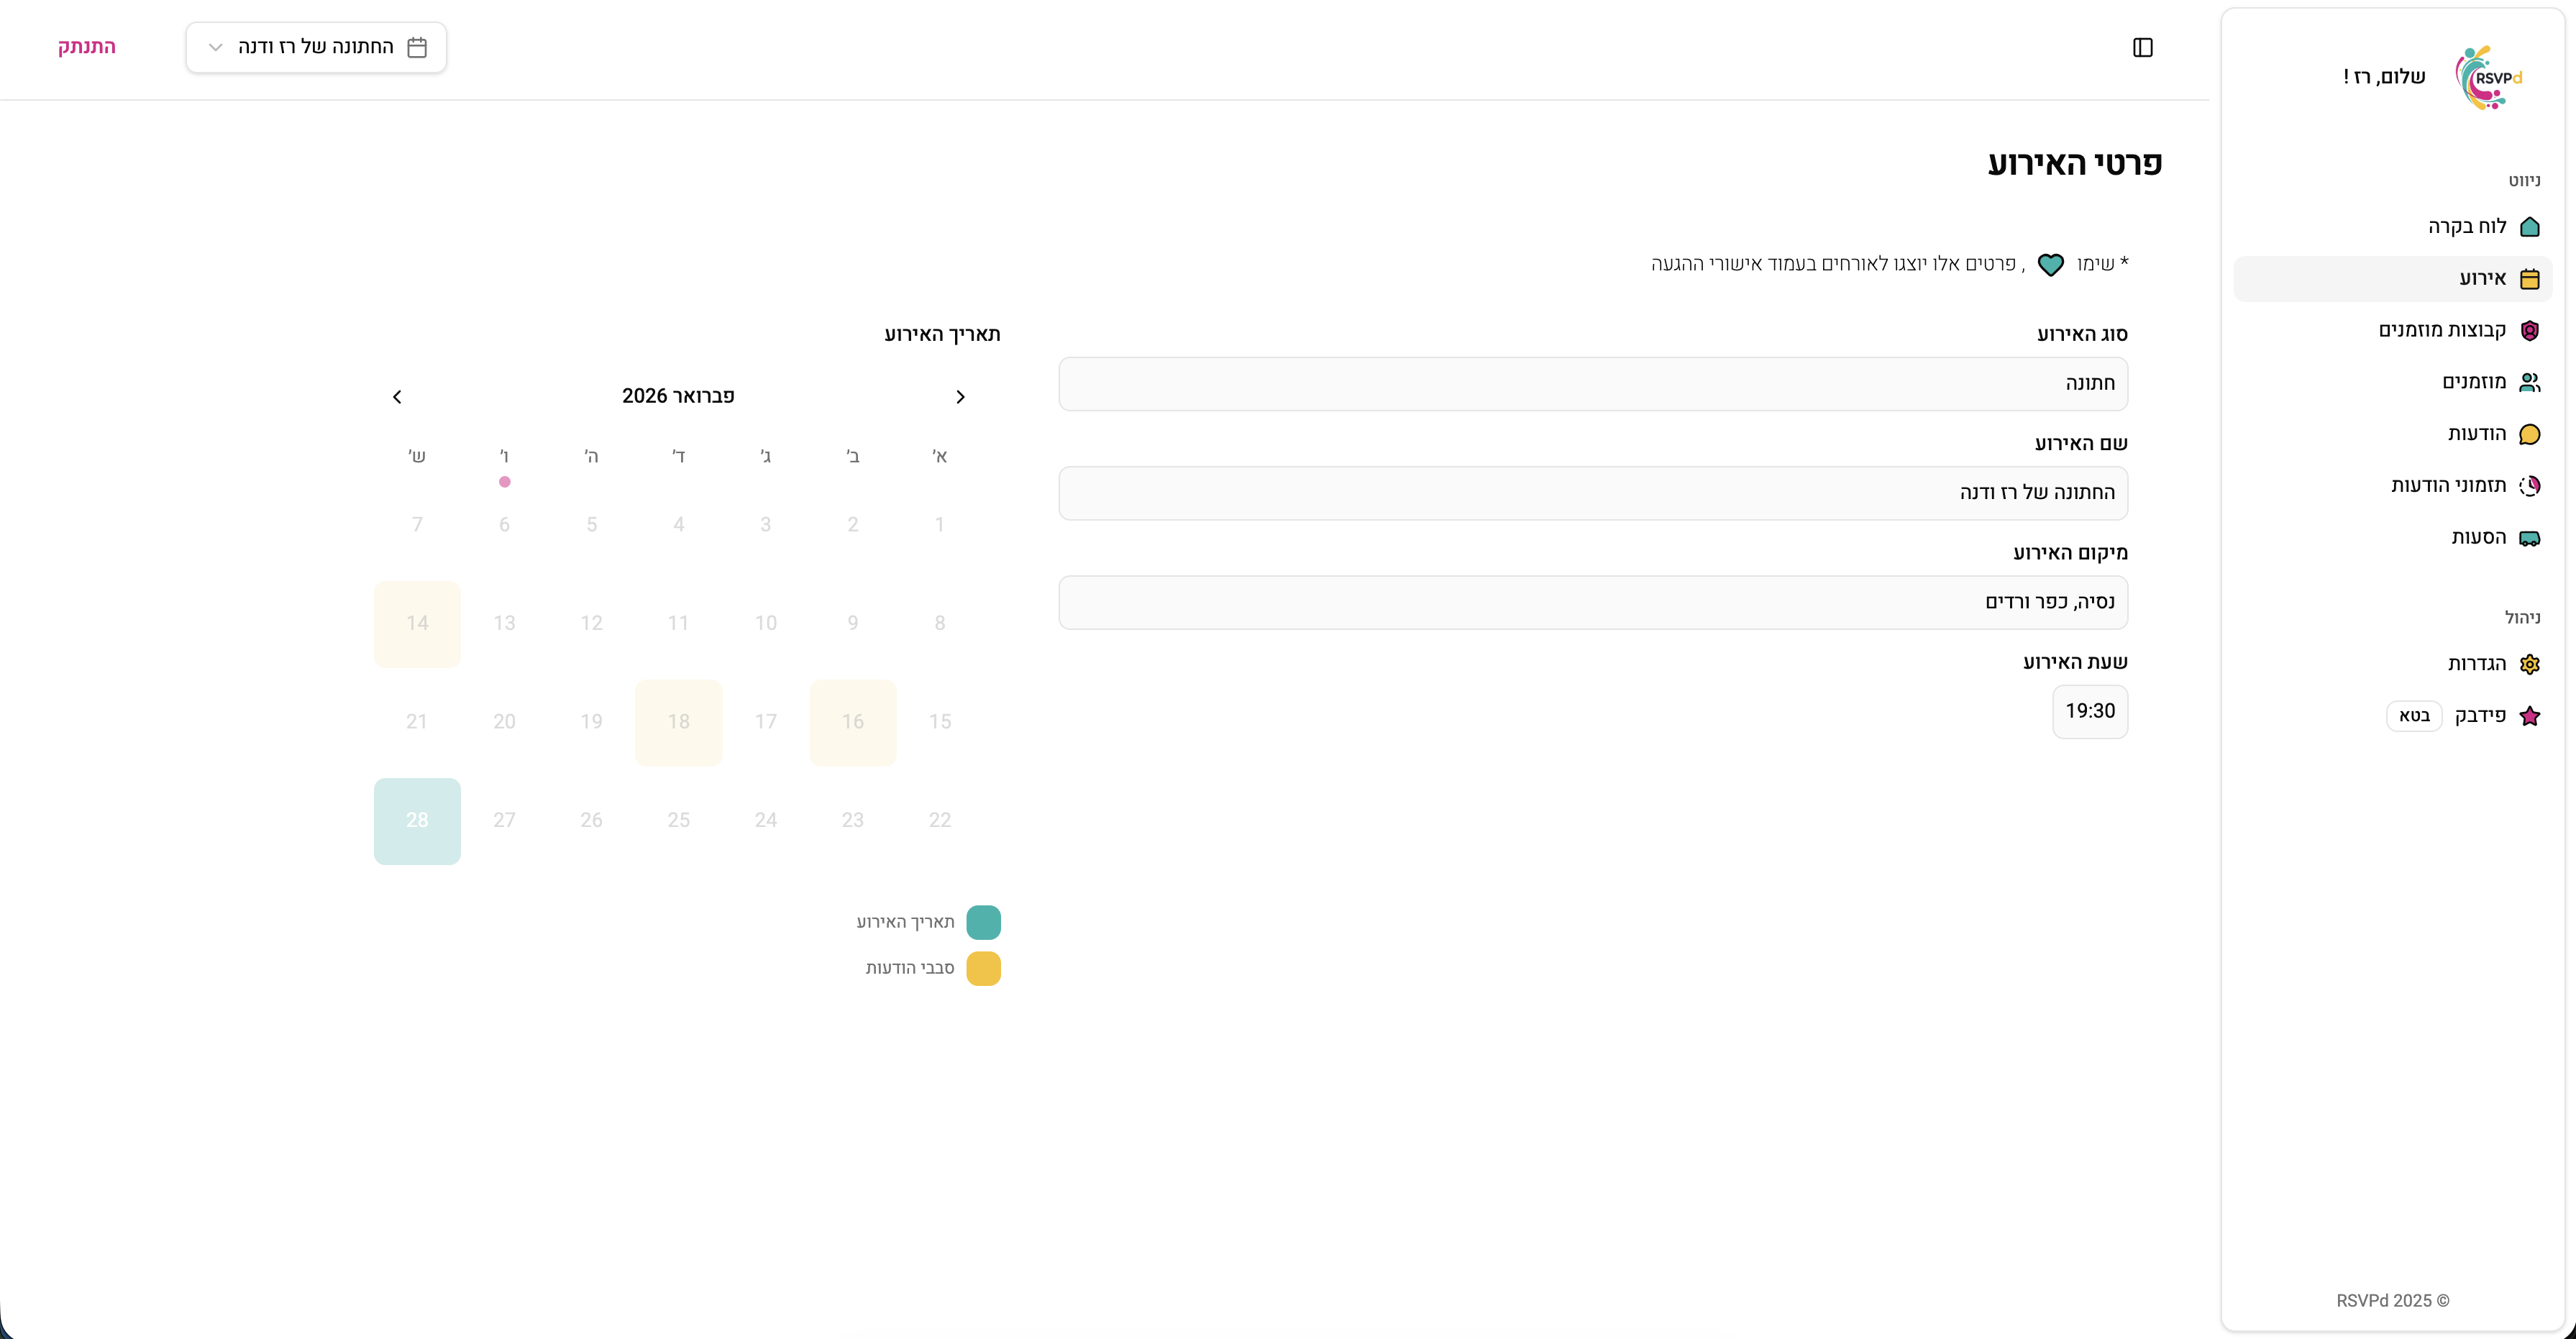Toggle sidebar with the panel icon
The height and width of the screenshot is (1339, 2576).
click(2142, 47)
